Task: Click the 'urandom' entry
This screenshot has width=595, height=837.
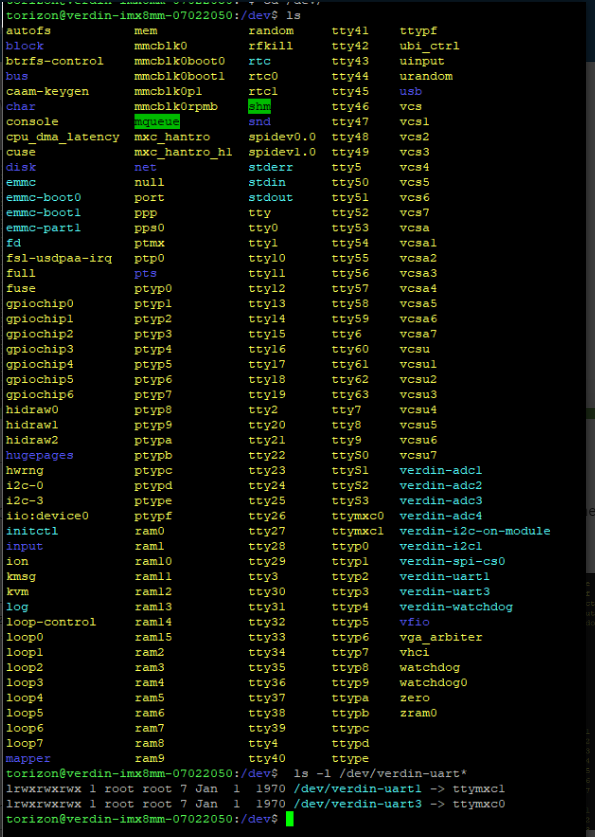Action: pos(426,76)
